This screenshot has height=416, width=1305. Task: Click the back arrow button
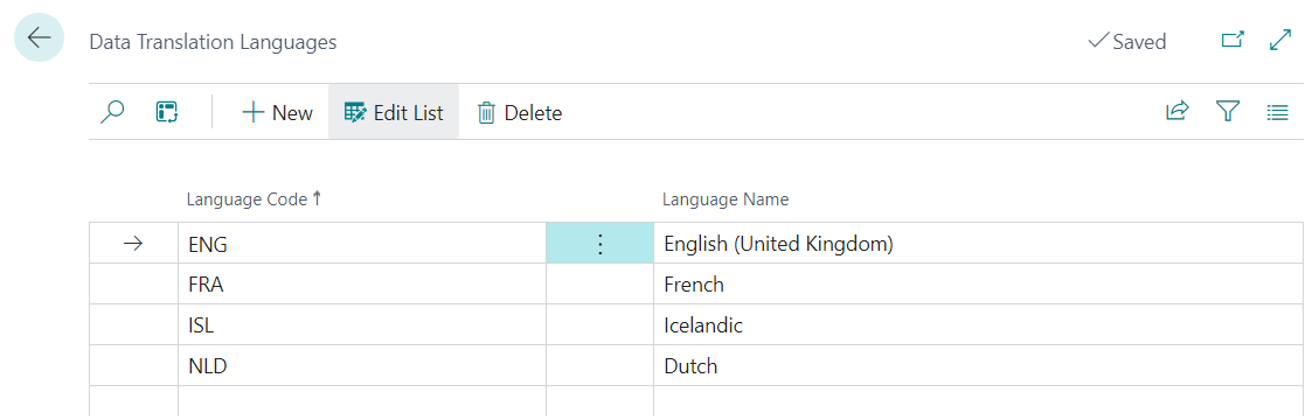[x=39, y=39]
